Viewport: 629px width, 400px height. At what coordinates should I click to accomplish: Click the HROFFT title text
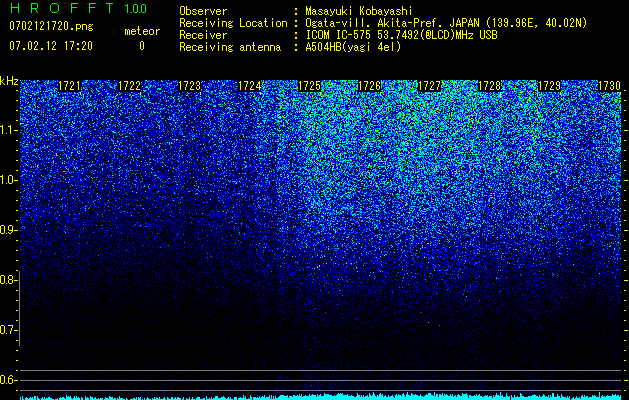point(61,8)
